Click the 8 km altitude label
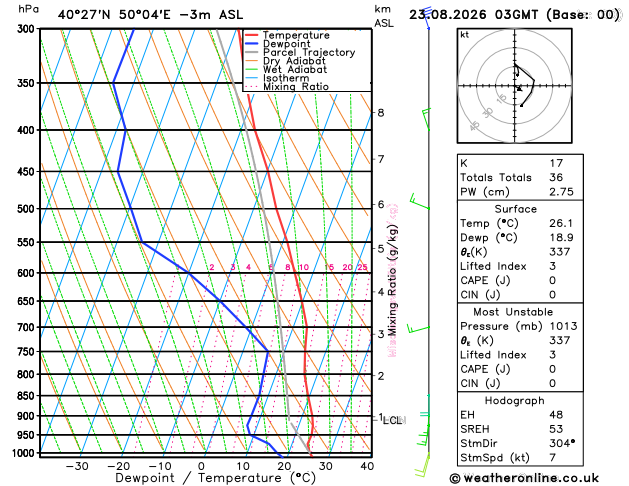The width and height of the screenshot is (629, 486). point(381,113)
